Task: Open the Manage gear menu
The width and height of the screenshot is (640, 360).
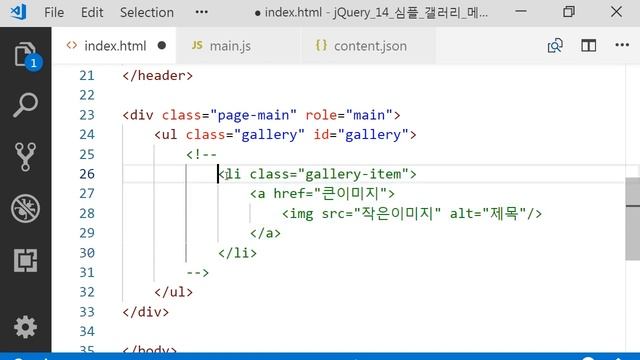Action: 25,327
